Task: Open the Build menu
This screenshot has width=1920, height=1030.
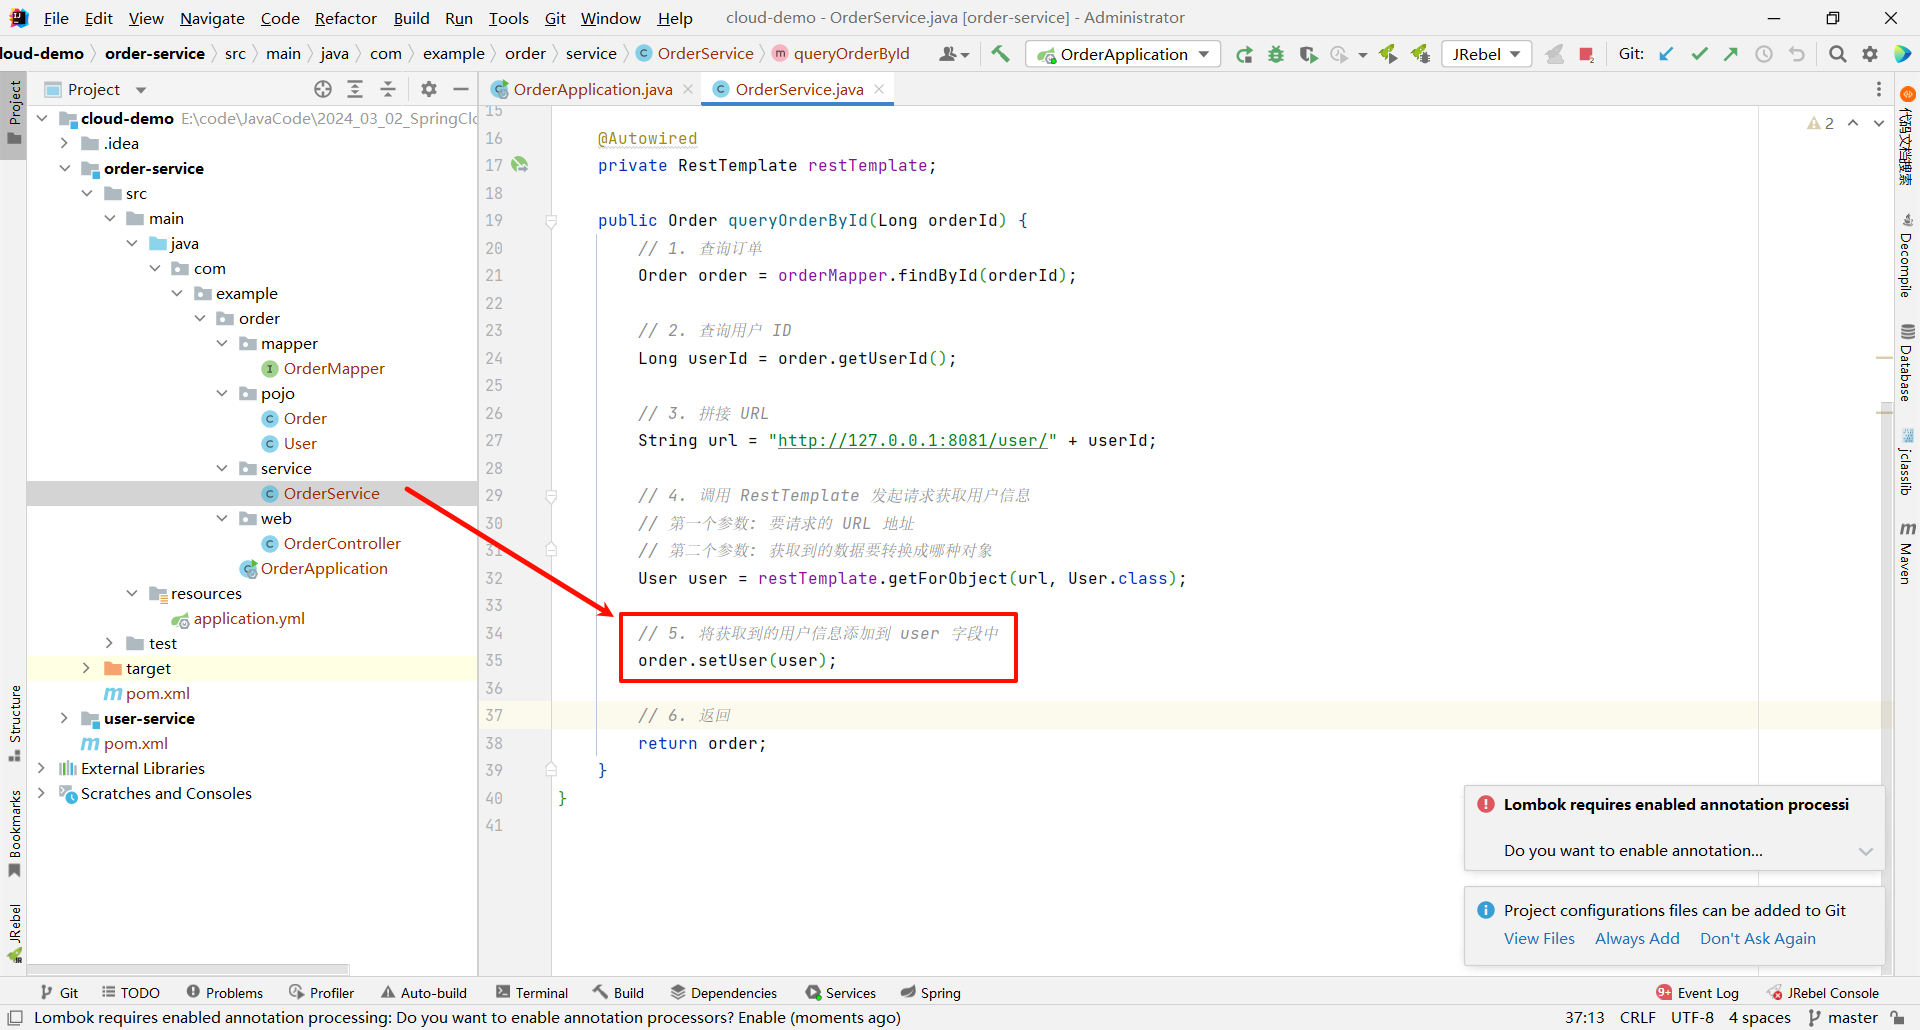Action: (411, 18)
